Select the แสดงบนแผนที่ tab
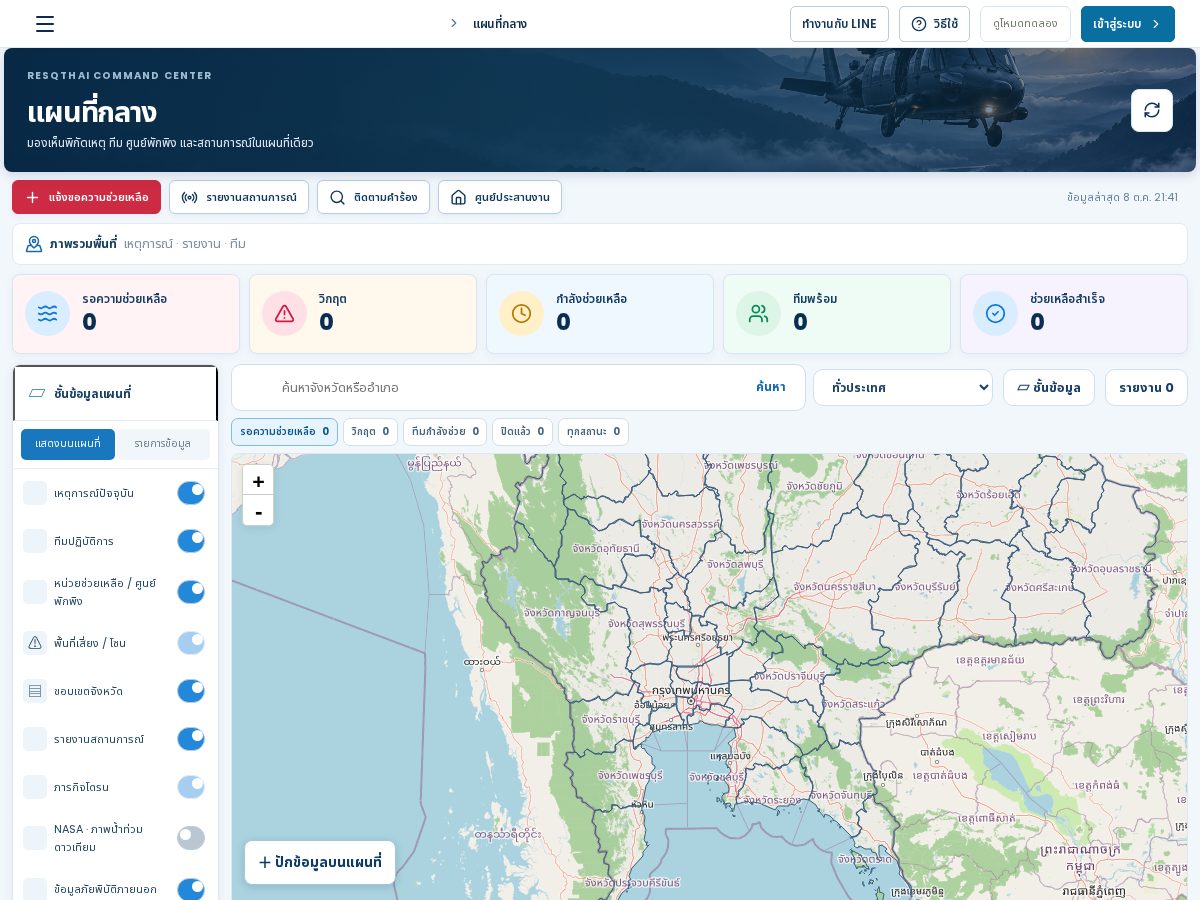This screenshot has height=900, width=1200. click(68, 444)
